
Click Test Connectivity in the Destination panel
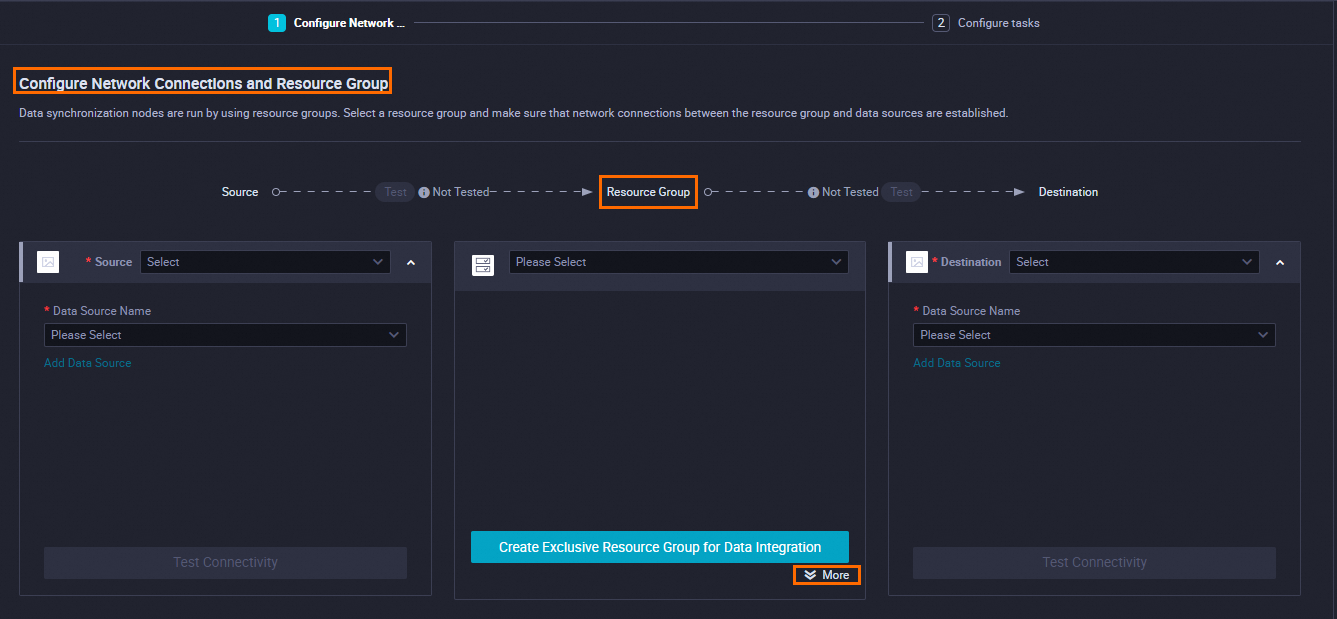click(x=1094, y=563)
